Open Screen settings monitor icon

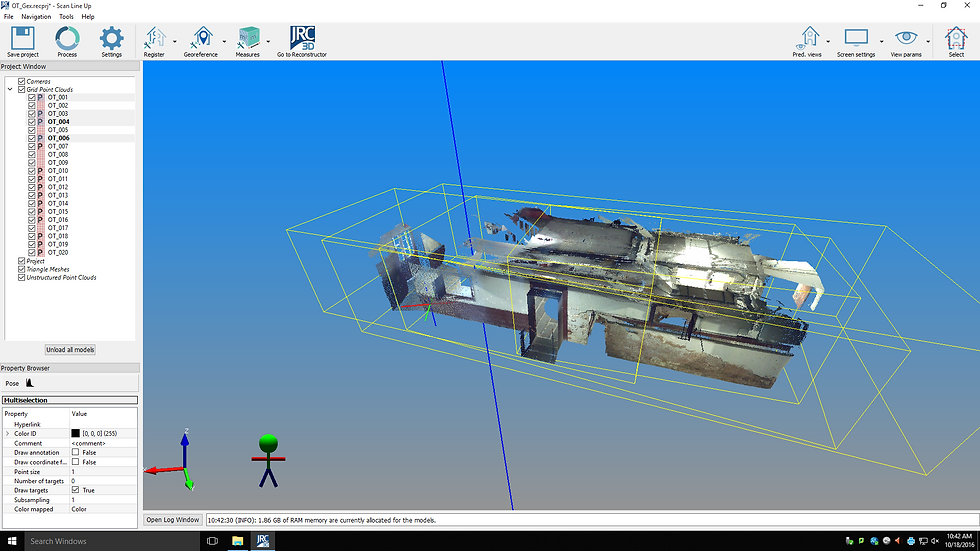pyautogui.click(x=856, y=38)
